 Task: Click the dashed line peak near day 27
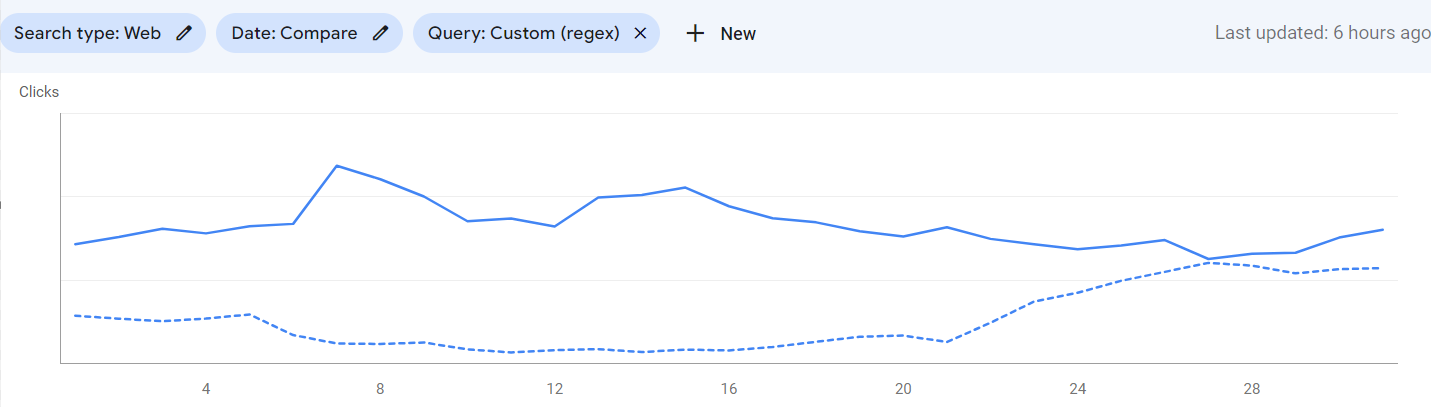coord(1208,262)
